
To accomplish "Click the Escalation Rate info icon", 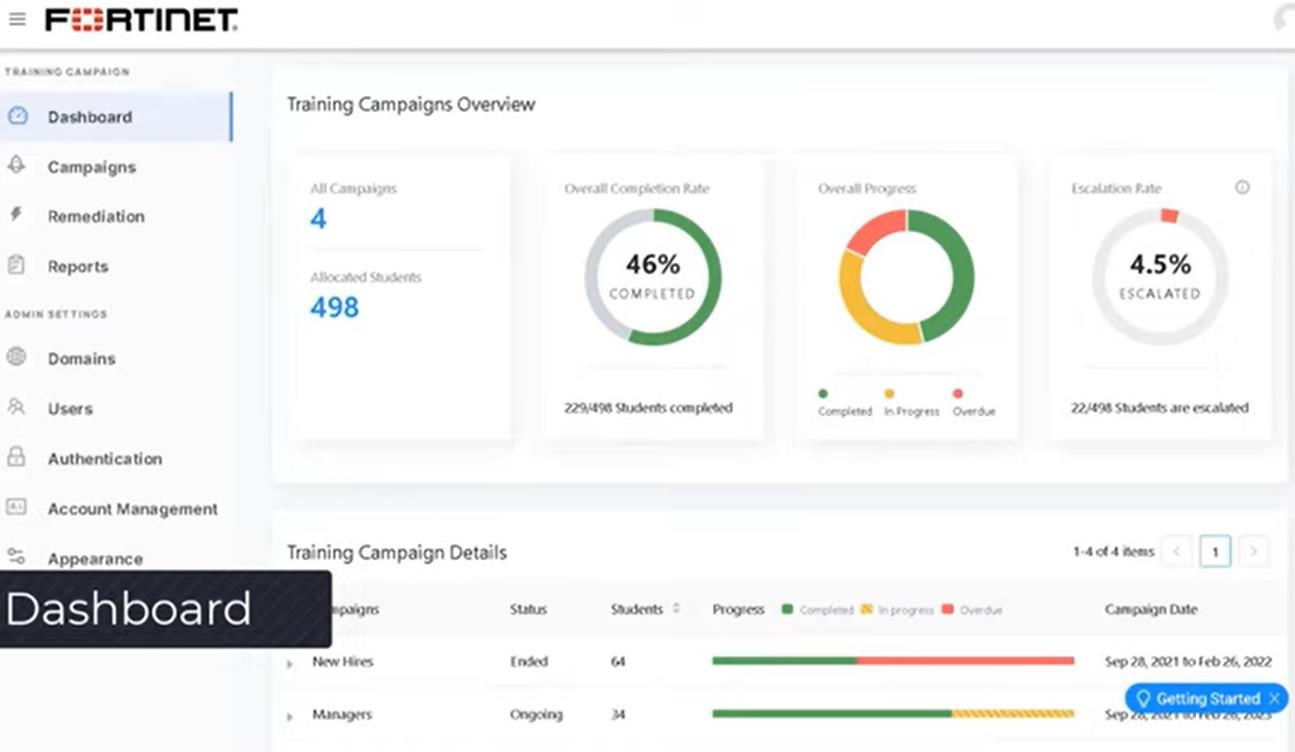I will (1242, 187).
